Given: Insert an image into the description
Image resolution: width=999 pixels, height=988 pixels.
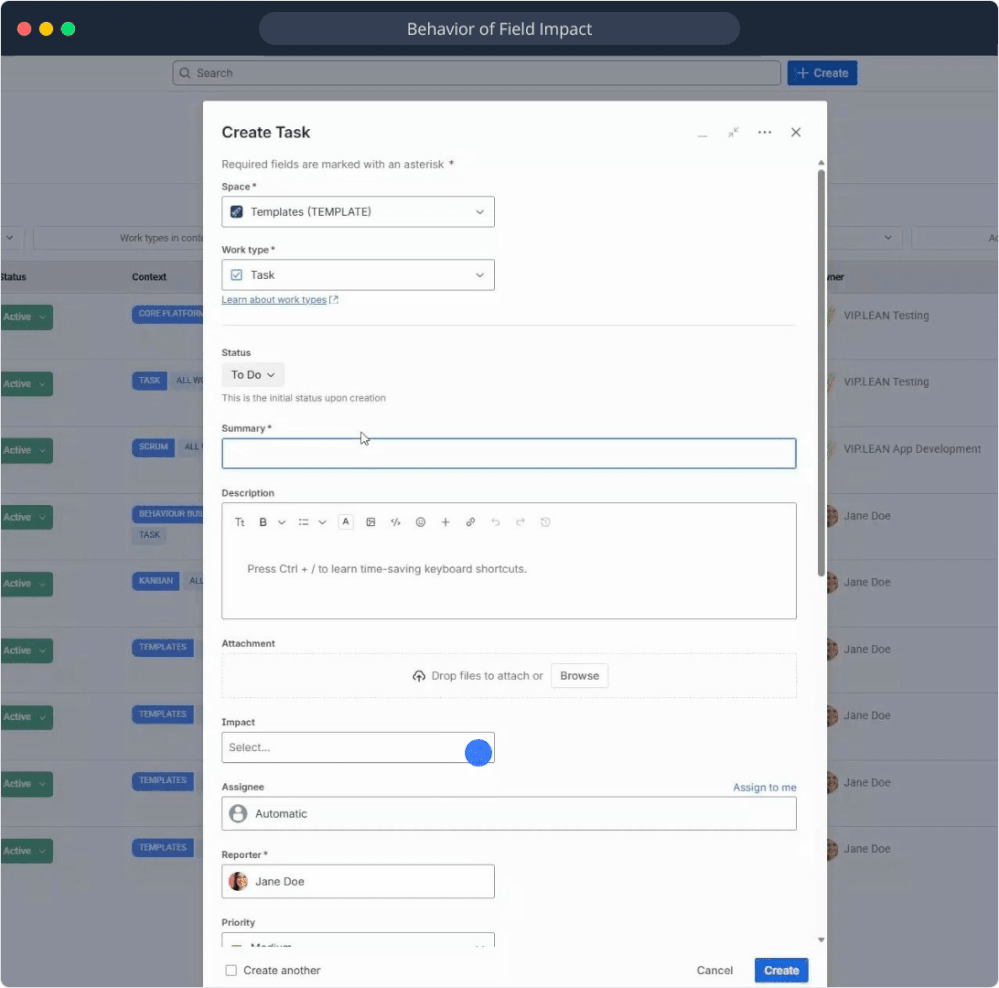Looking at the screenshot, I should [370, 522].
